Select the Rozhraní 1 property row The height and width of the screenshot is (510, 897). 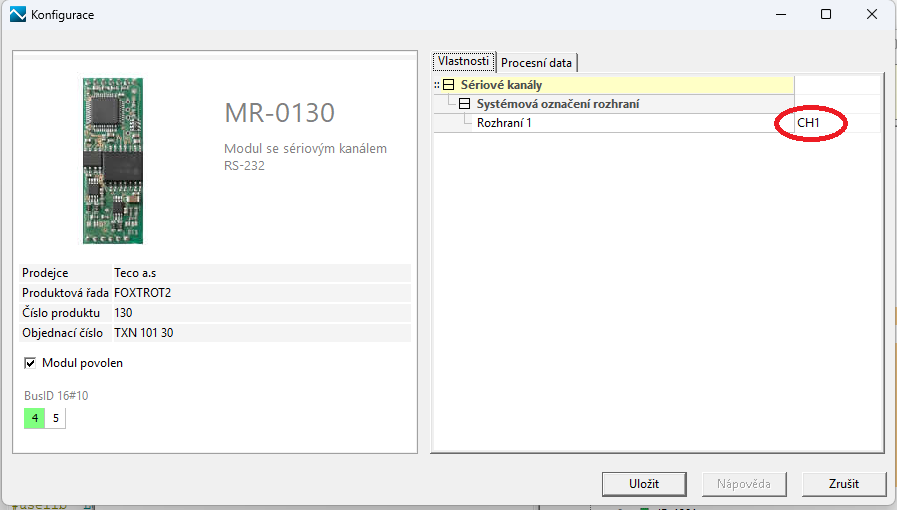tap(600, 123)
